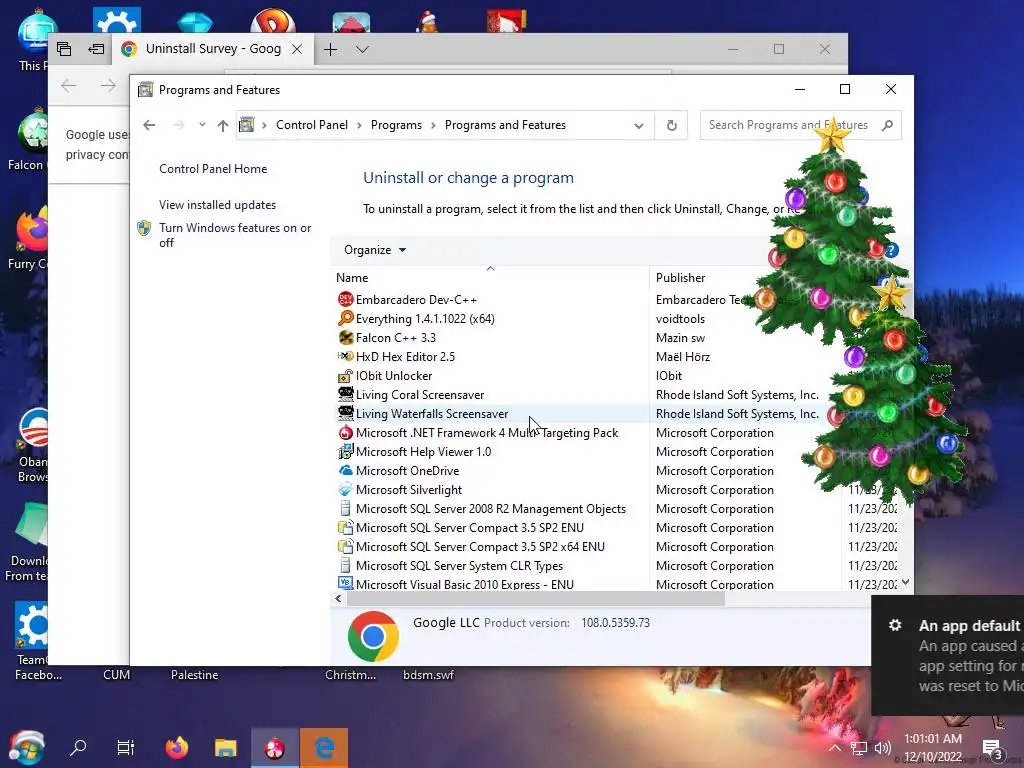
Task: Open the Chrome tab search dropdown chevron
Action: 362,49
